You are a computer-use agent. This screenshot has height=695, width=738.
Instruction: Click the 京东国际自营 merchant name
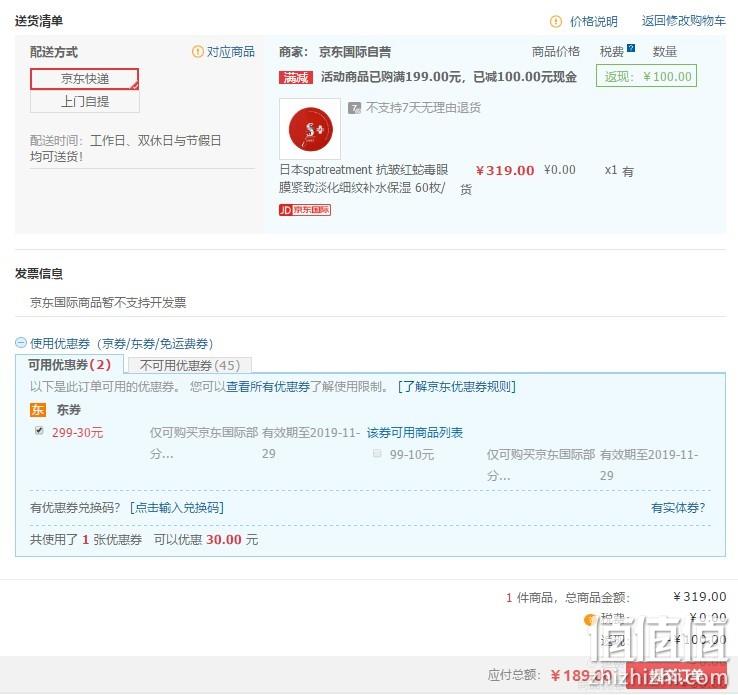tap(355, 52)
